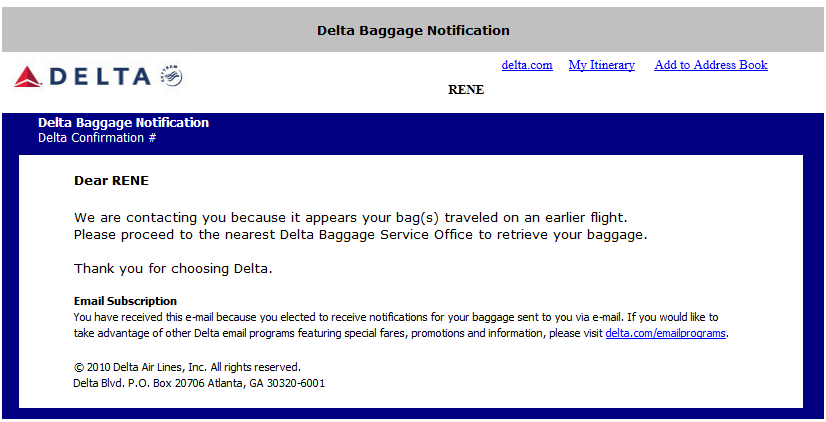Click the red Delta triangle logo

[x=27, y=77]
